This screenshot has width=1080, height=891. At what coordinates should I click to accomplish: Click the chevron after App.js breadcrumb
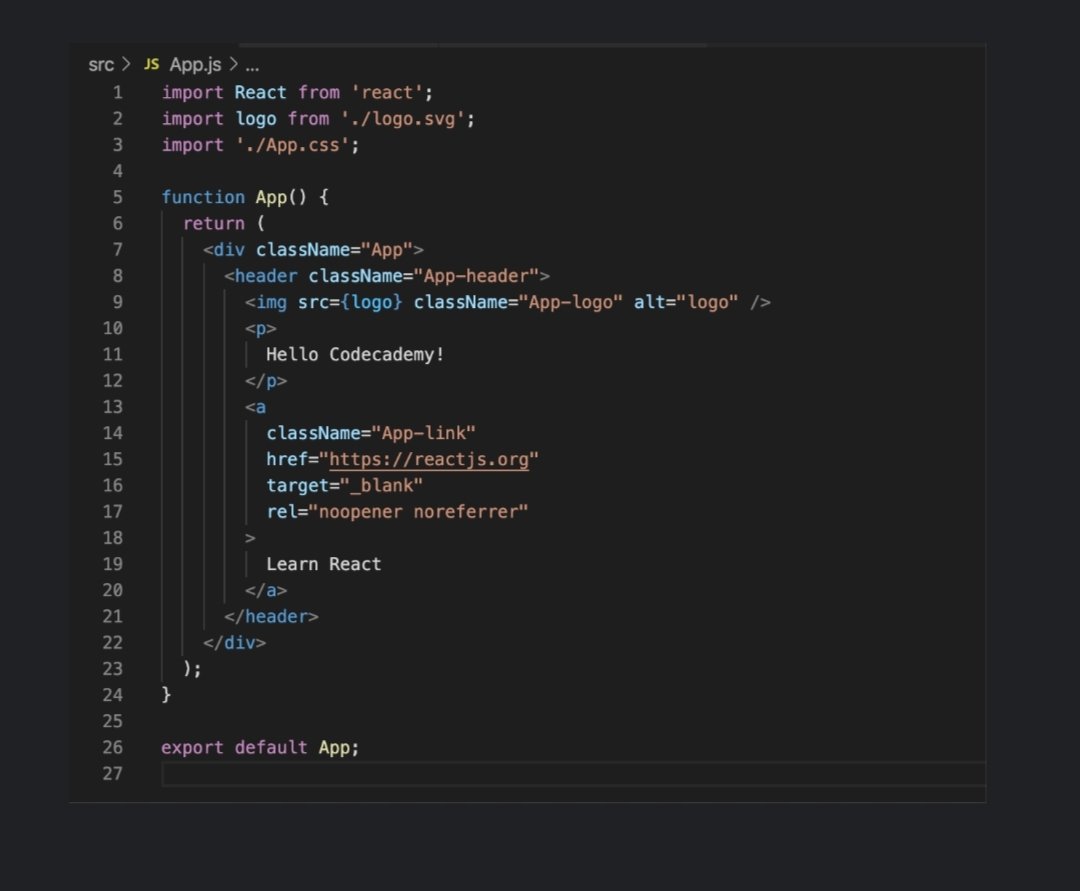[232, 64]
